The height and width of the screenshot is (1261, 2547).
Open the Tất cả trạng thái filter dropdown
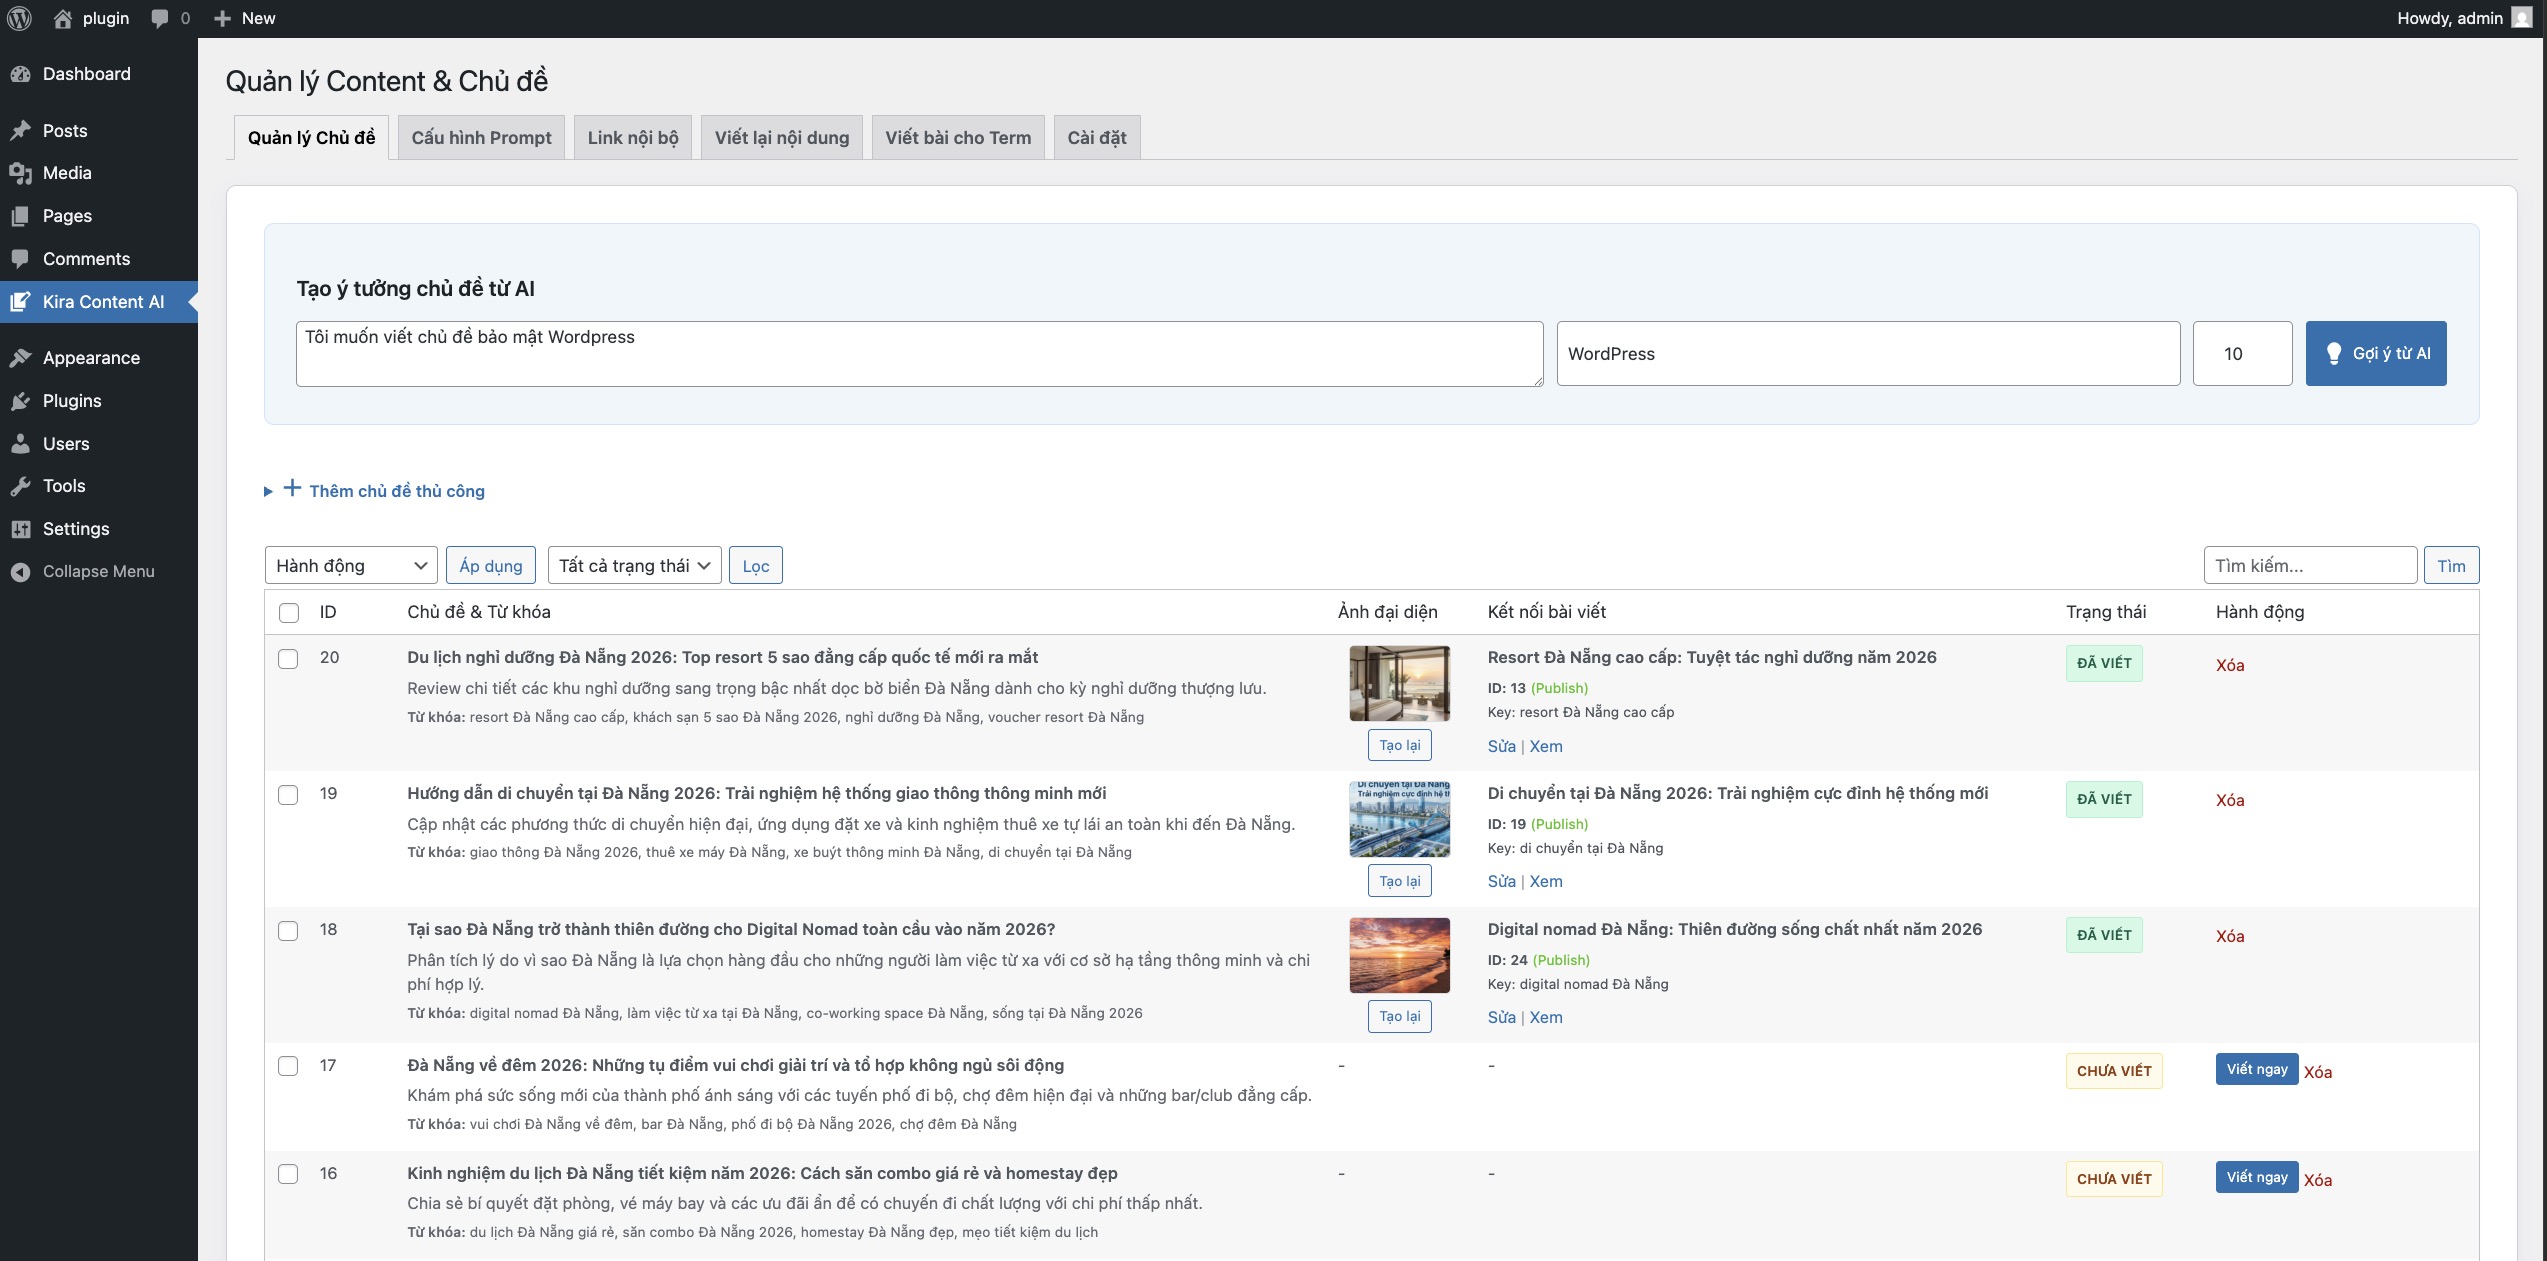coord(635,566)
